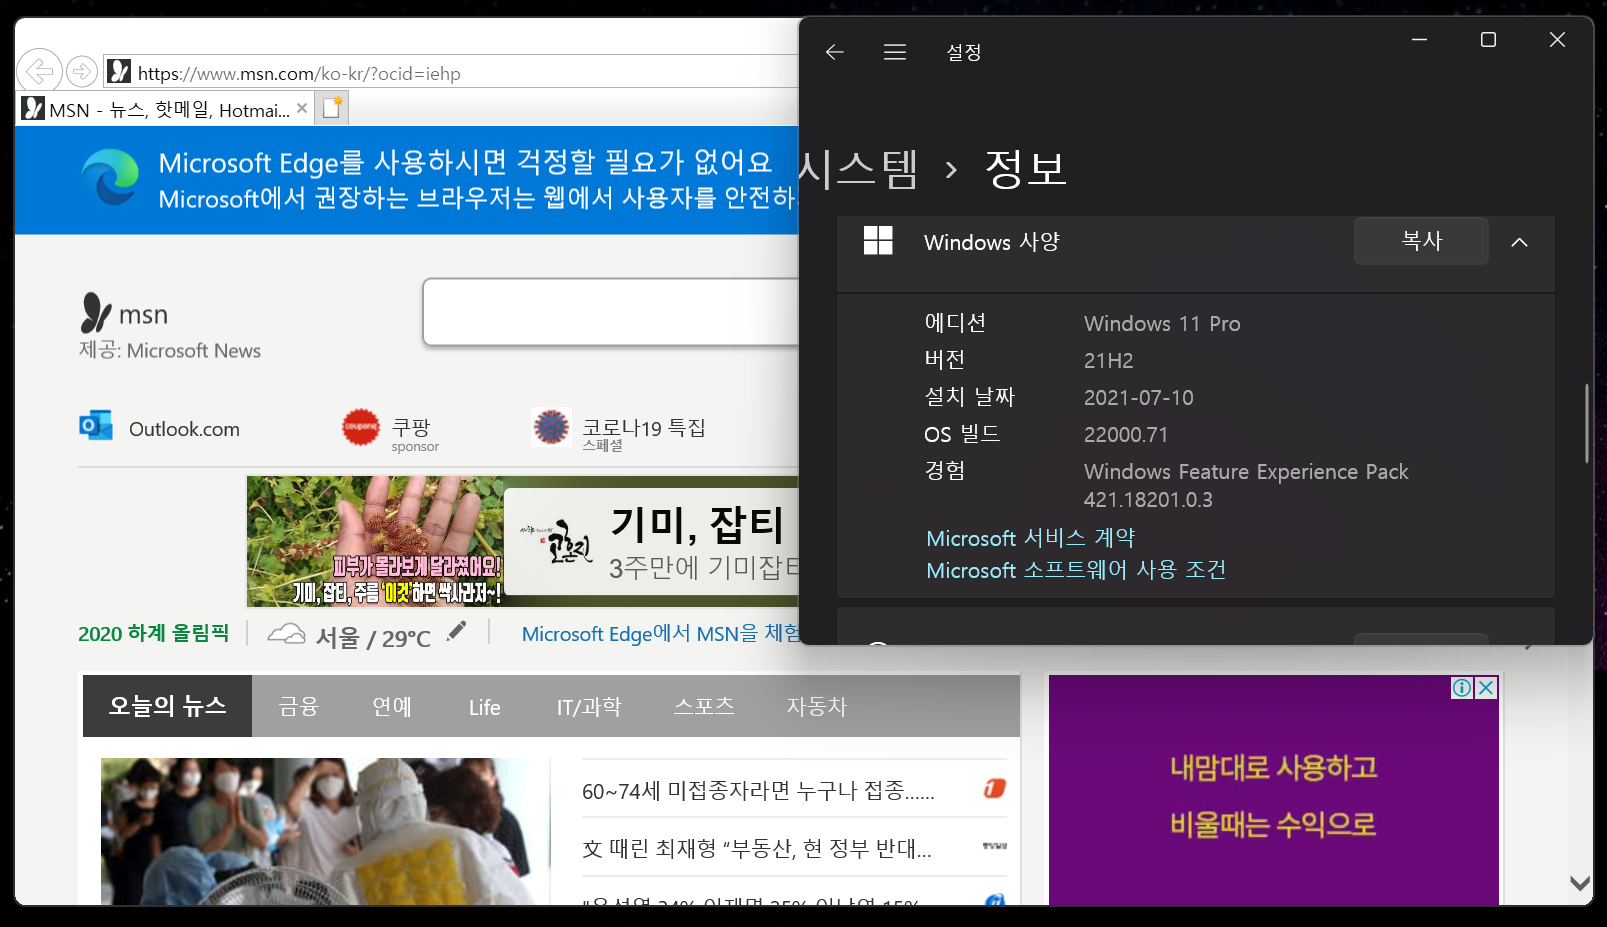Select the 금융 news tab
This screenshot has width=1607, height=927.
pyautogui.click(x=298, y=707)
